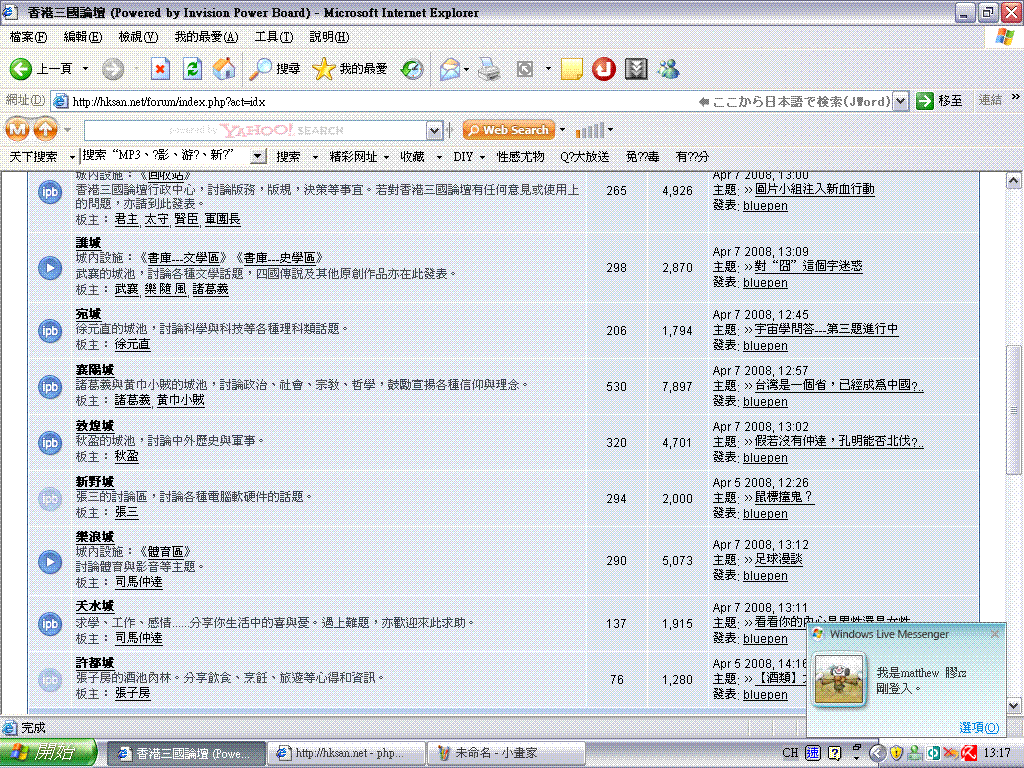Click the blue arrow icon beside 樂浪城
The width and height of the screenshot is (1024, 768).
point(50,562)
